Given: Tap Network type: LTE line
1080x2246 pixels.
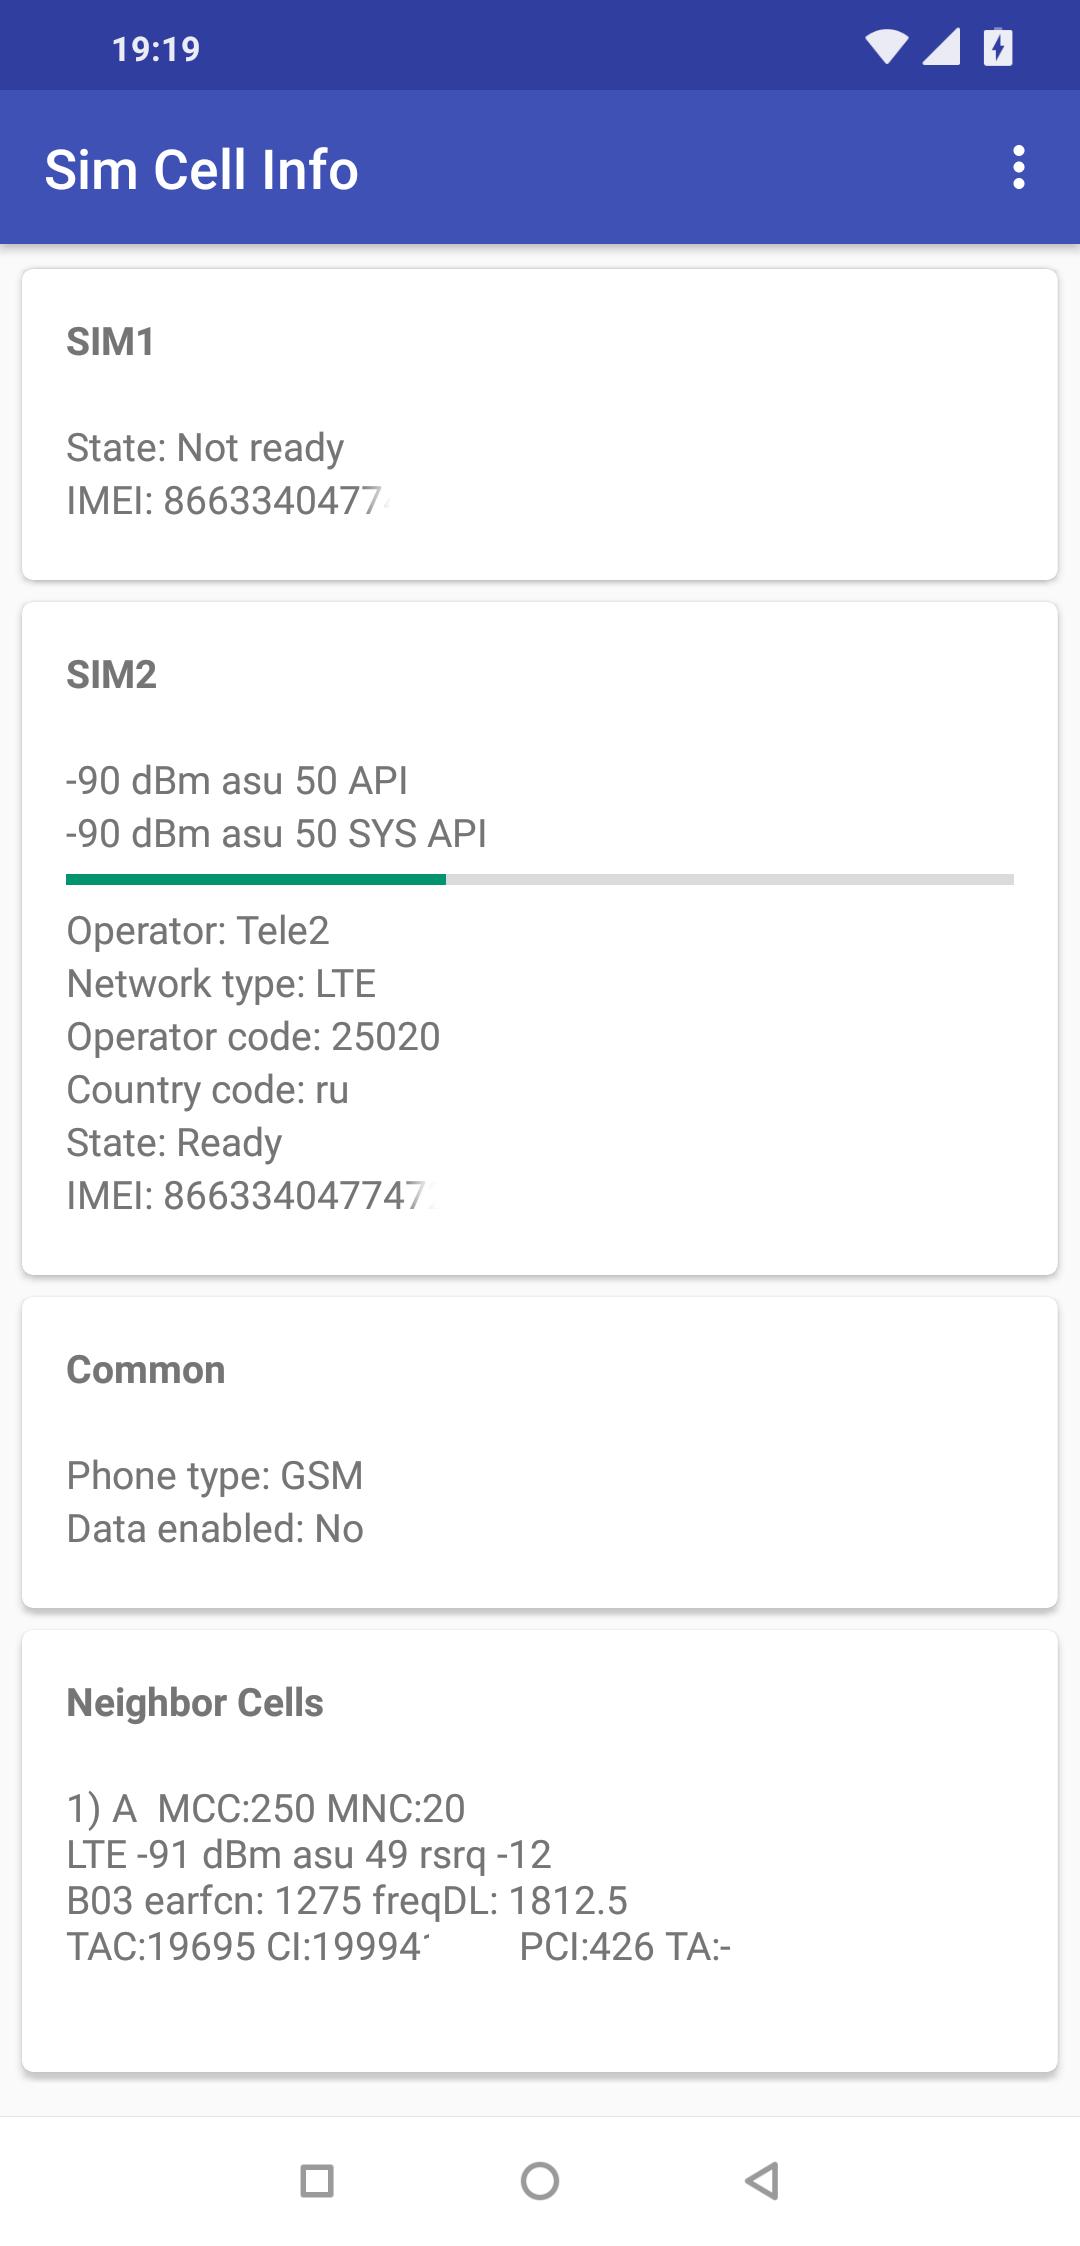Looking at the screenshot, I should point(221,984).
